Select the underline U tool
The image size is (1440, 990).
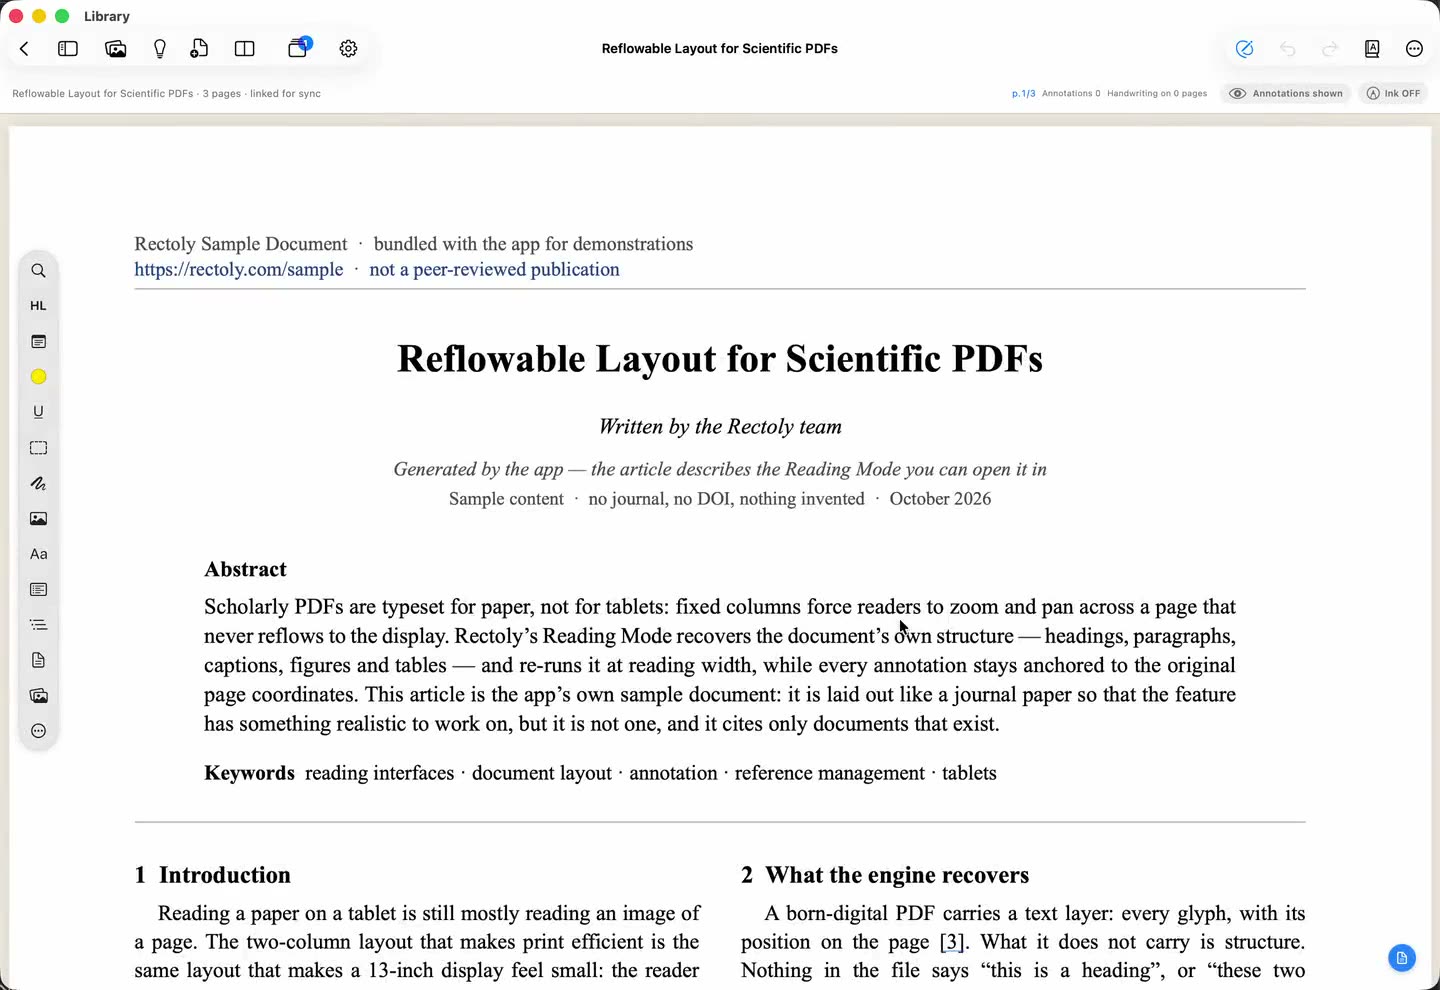pyautogui.click(x=38, y=412)
